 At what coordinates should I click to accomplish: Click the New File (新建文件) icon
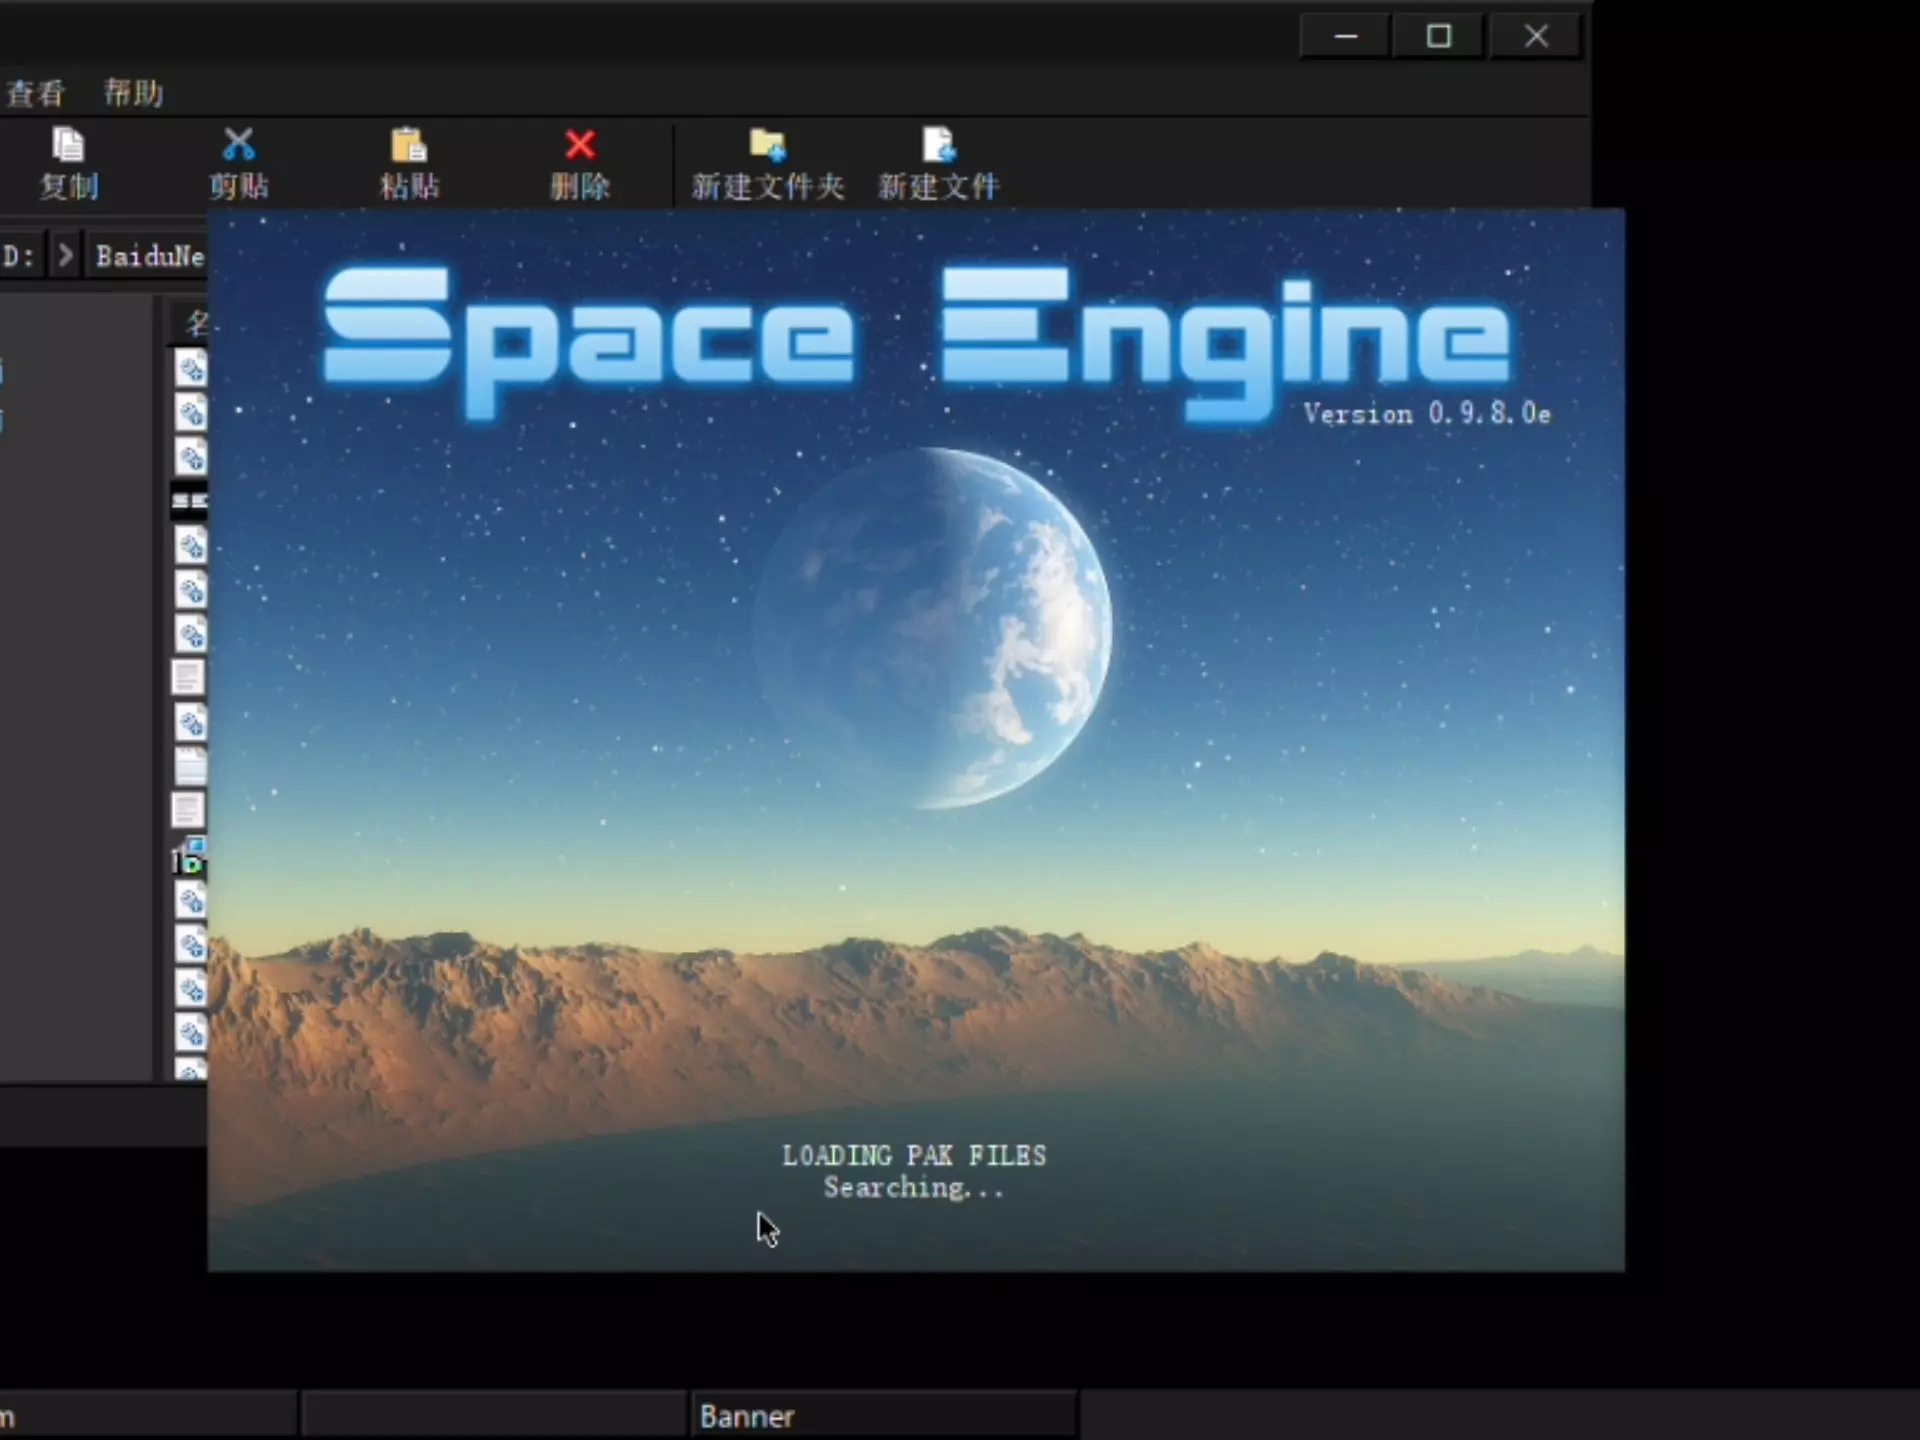click(938, 146)
